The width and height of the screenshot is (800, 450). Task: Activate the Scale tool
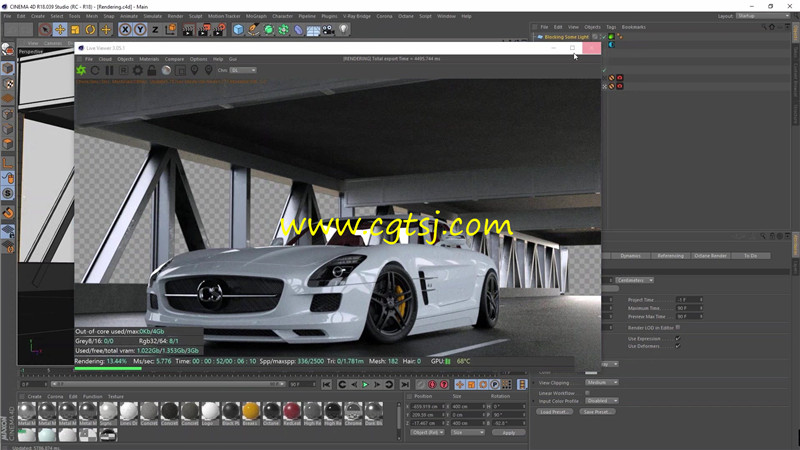point(75,30)
